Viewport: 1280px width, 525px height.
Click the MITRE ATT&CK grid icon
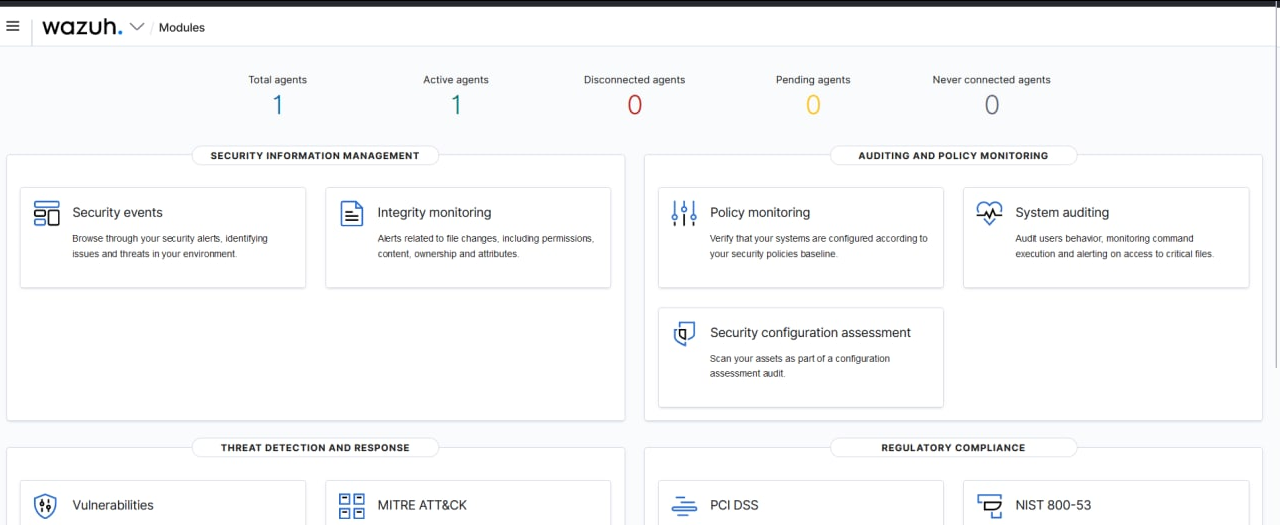pos(352,505)
